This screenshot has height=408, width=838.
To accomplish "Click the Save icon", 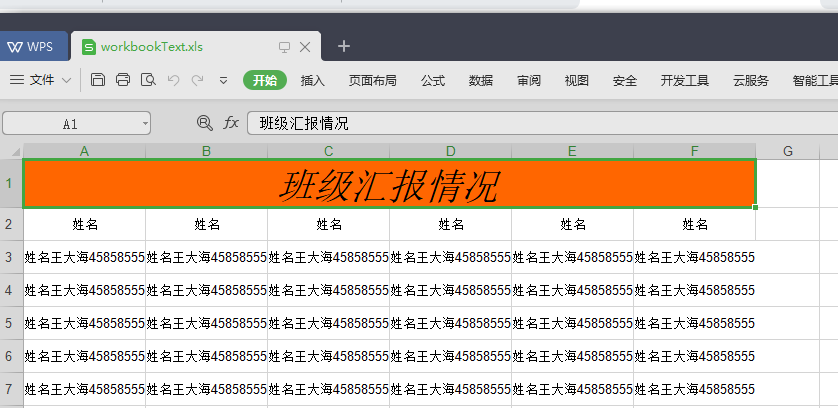I will click(98, 80).
